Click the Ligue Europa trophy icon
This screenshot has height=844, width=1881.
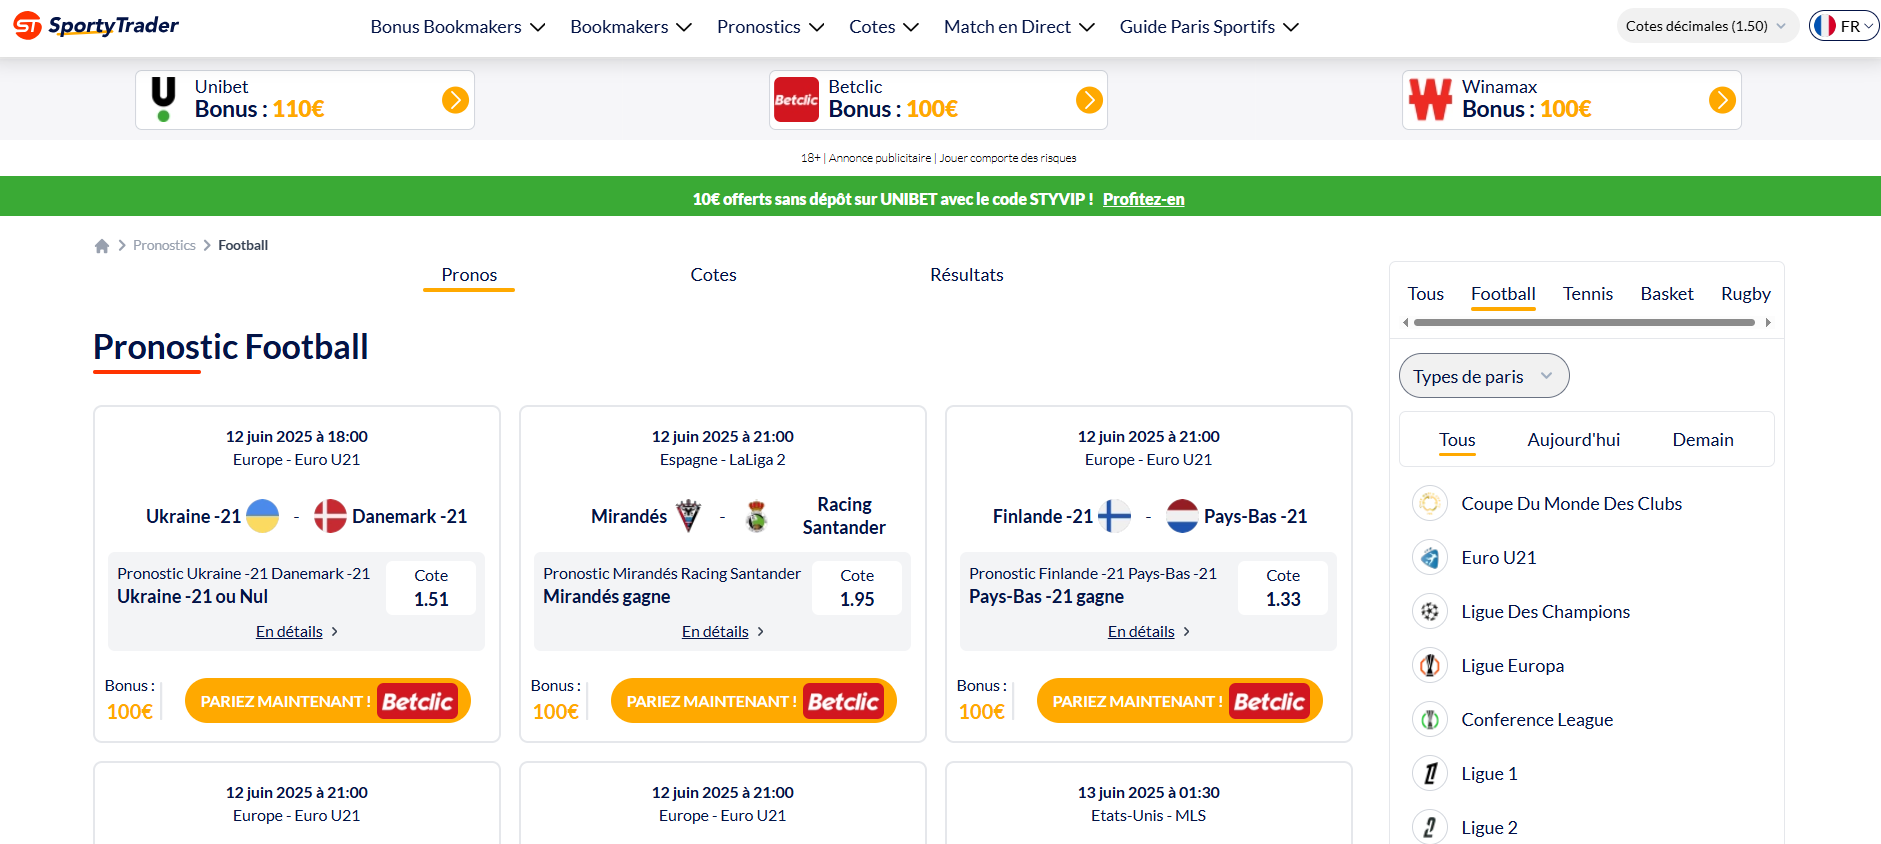coord(1430,665)
